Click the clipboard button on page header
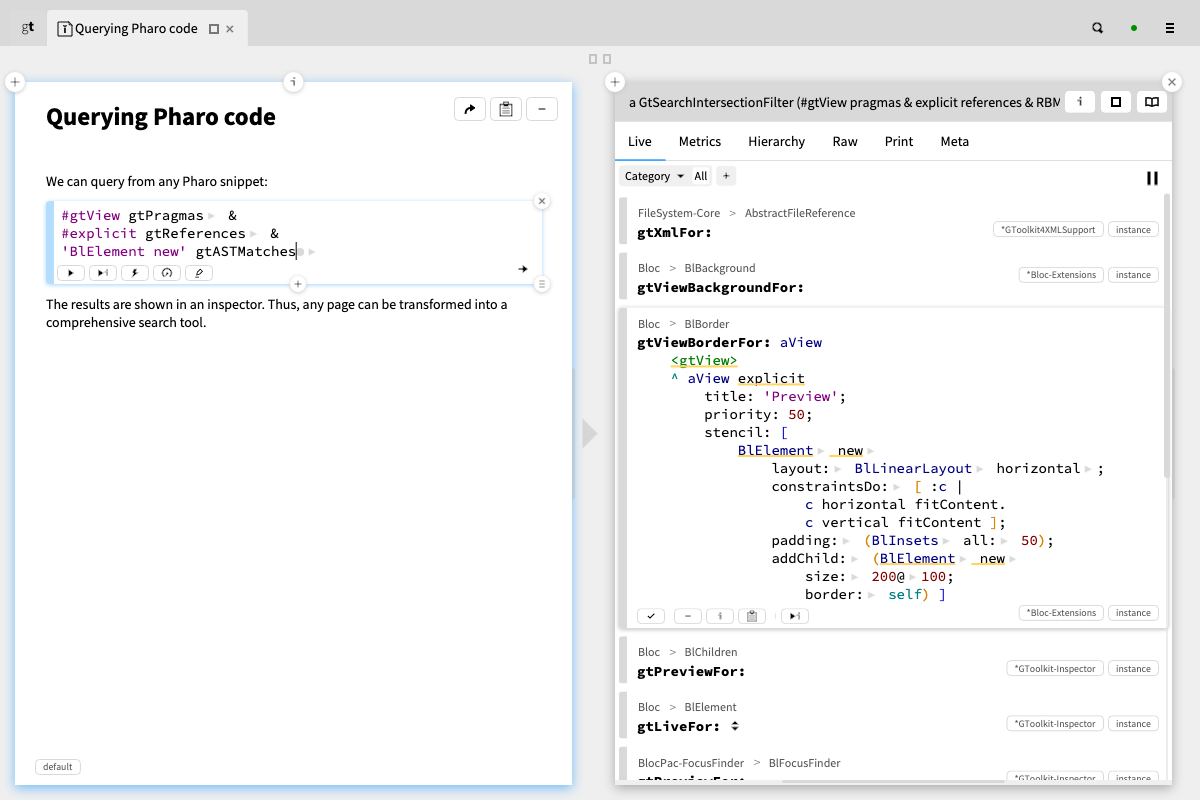The width and height of the screenshot is (1200, 800). coord(506,109)
